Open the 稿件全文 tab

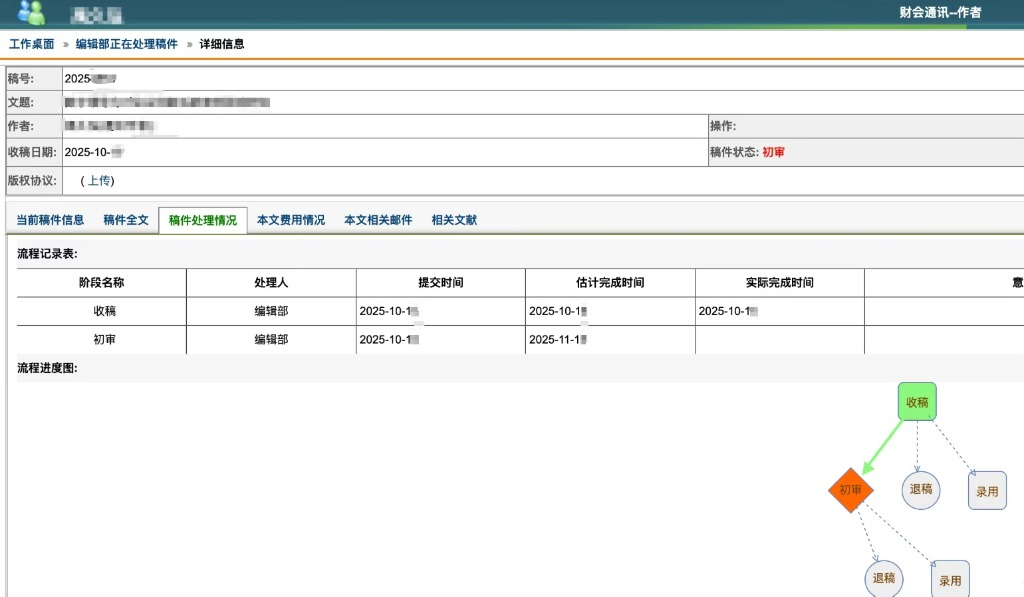point(126,220)
